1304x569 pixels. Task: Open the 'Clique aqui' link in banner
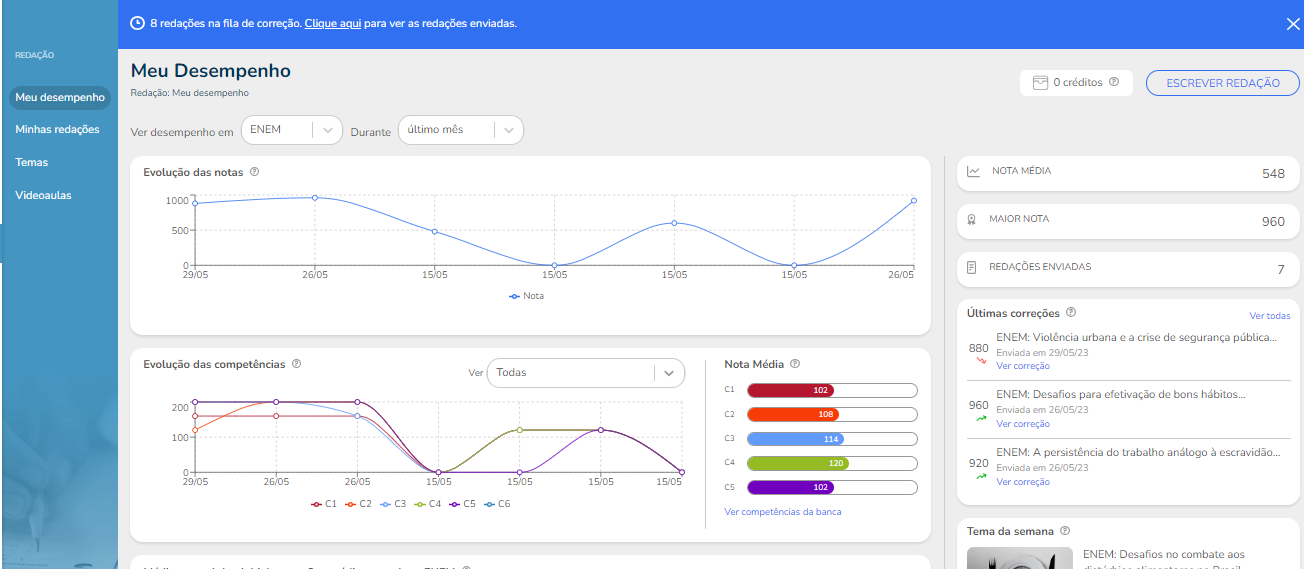[332, 23]
